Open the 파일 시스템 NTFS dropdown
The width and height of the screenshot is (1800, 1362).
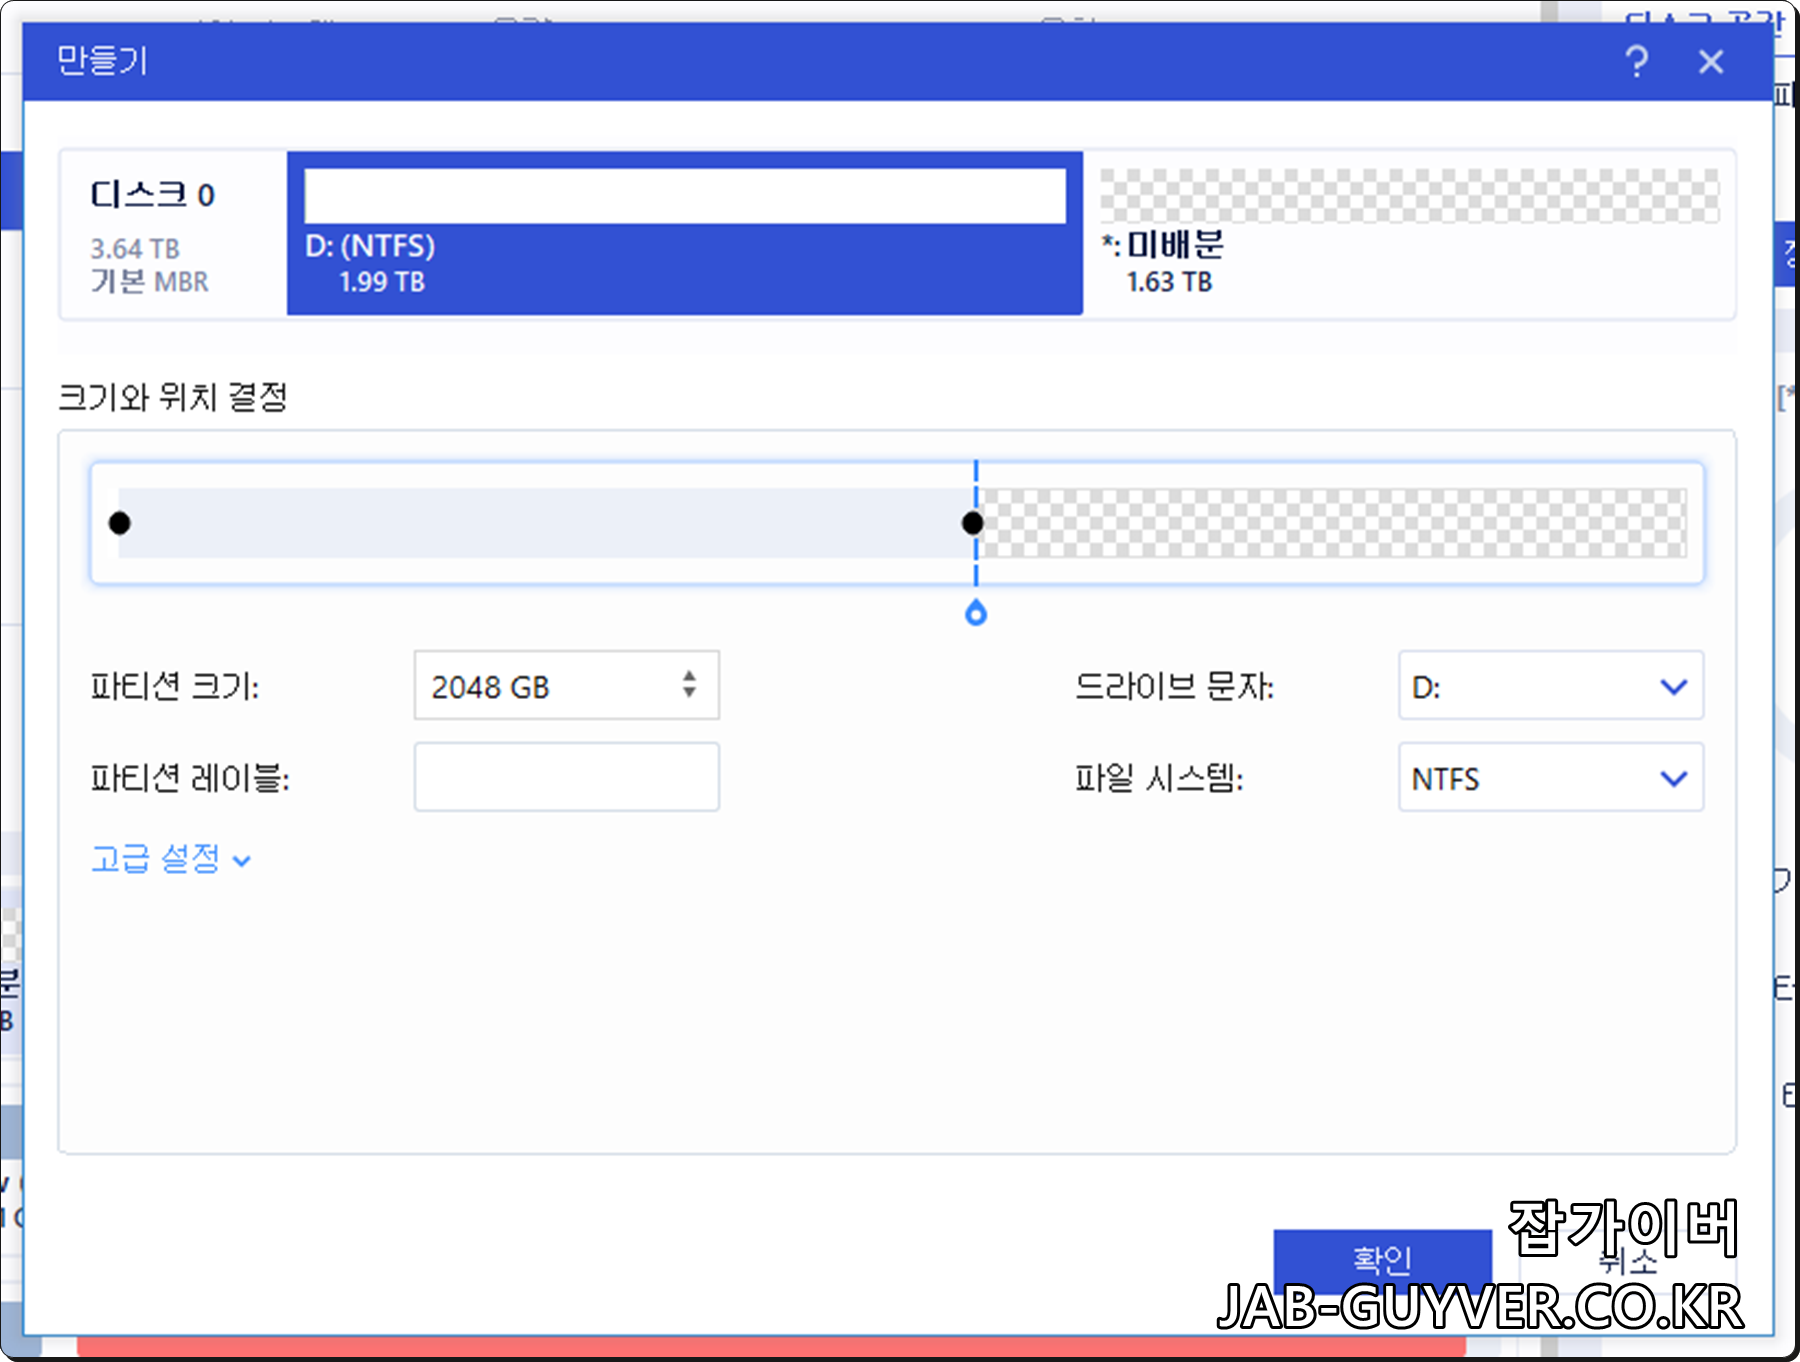[1551, 777]
